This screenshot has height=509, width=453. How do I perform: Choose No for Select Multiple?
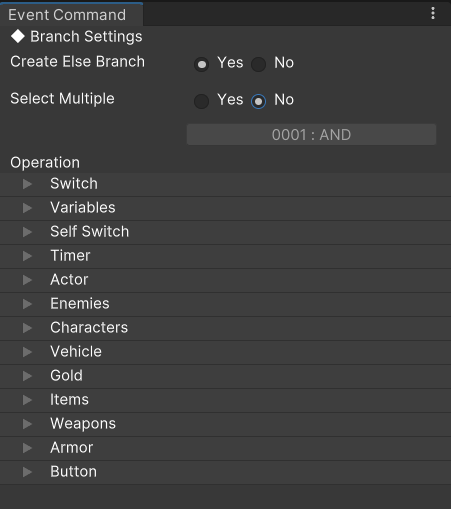tap(258, 101)
